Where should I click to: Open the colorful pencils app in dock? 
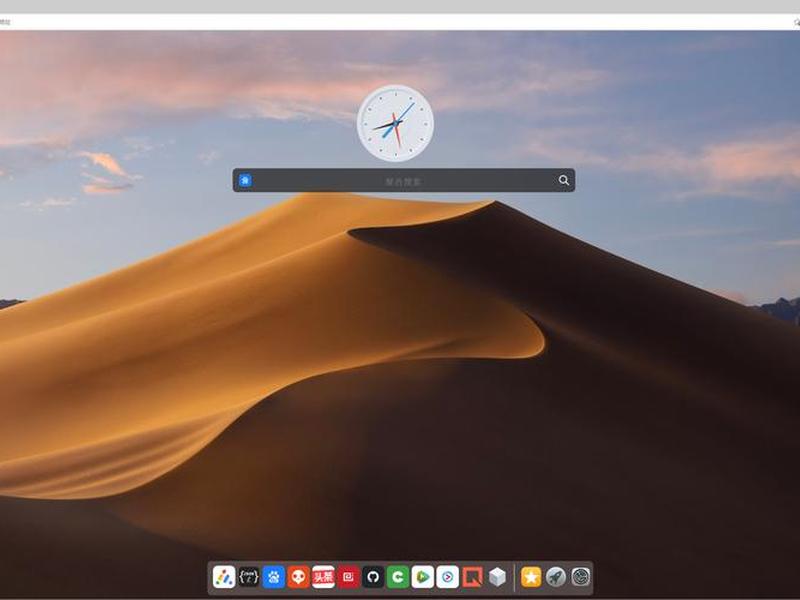223,577
